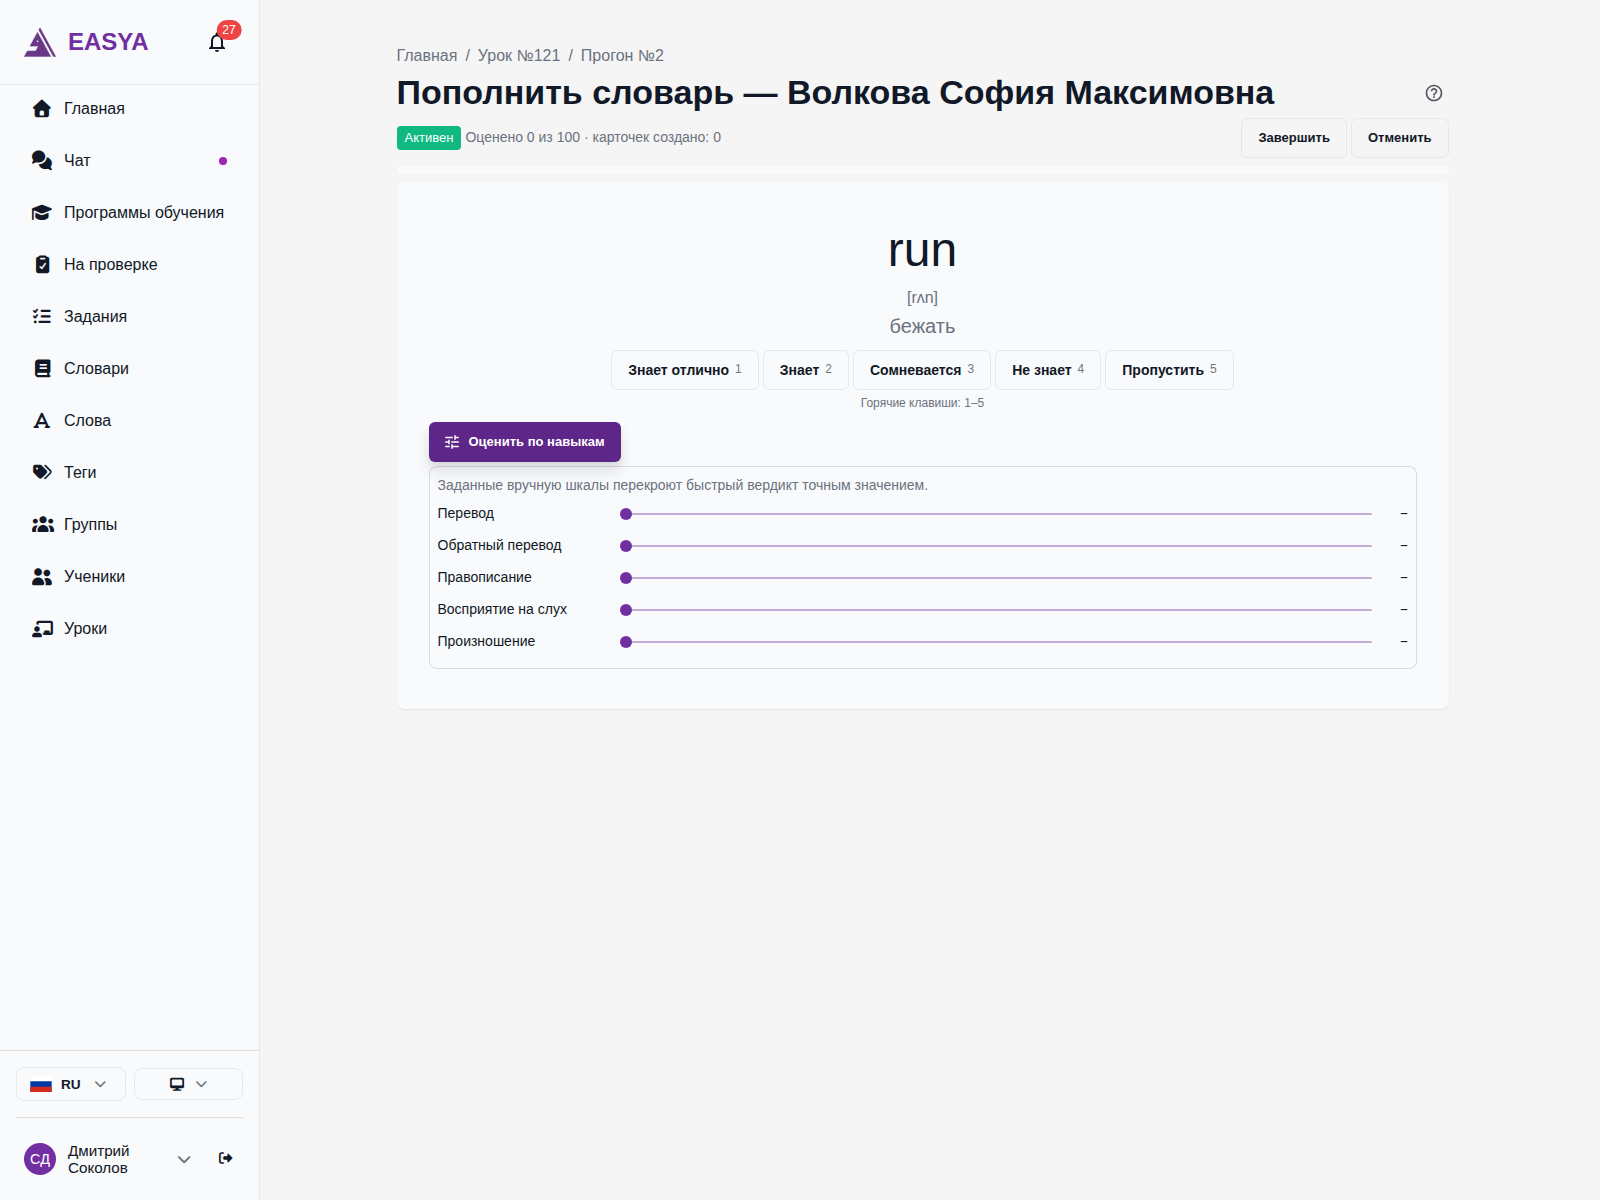The height and width of the screenshot is (1200, 1600).
Task: Open the RU language dropdown
Action: point(71,1084)
